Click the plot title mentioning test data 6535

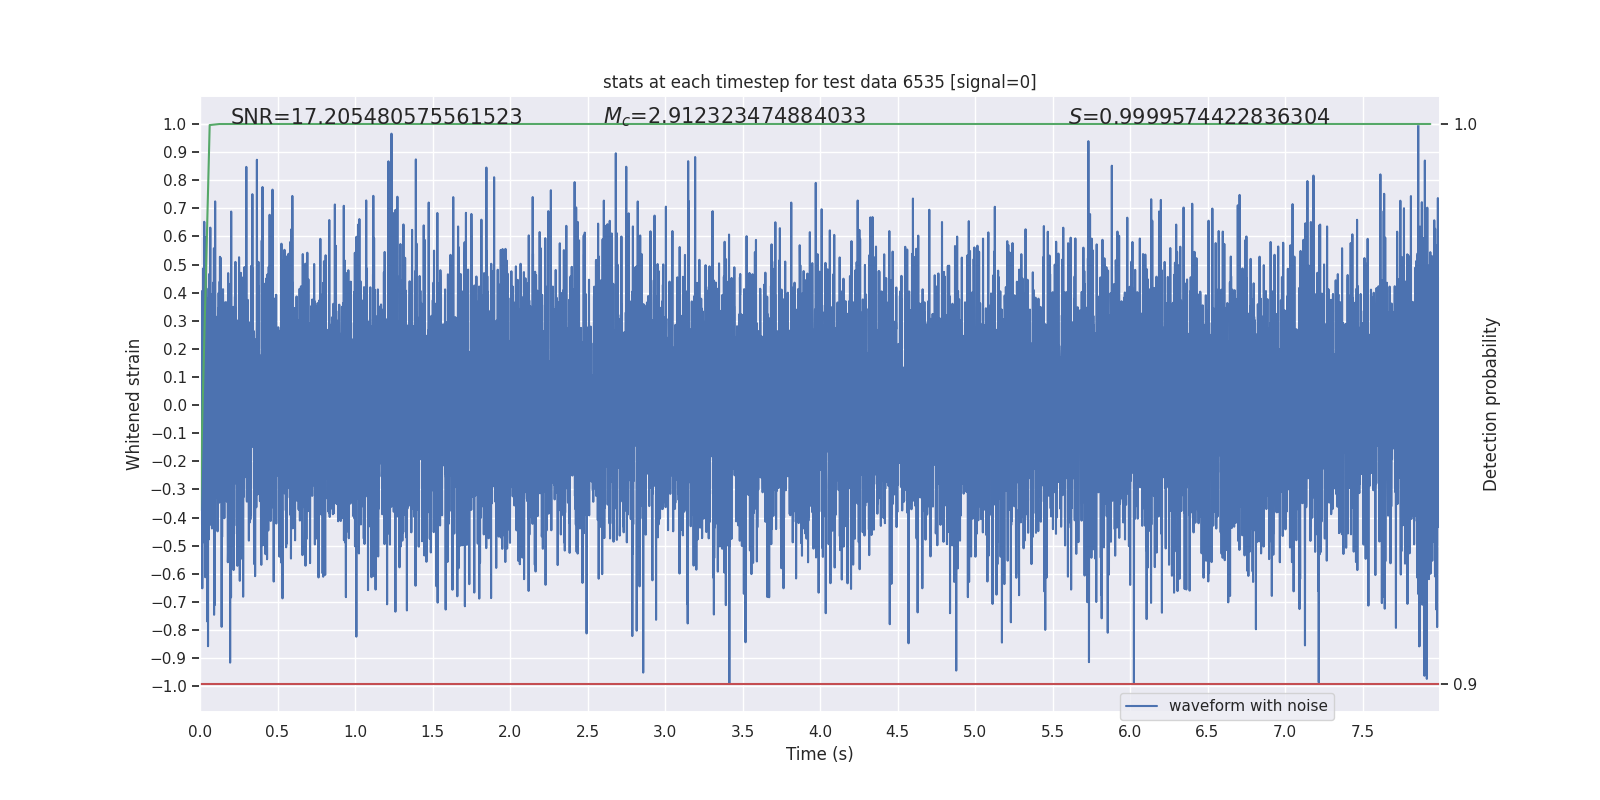[819, 82]
